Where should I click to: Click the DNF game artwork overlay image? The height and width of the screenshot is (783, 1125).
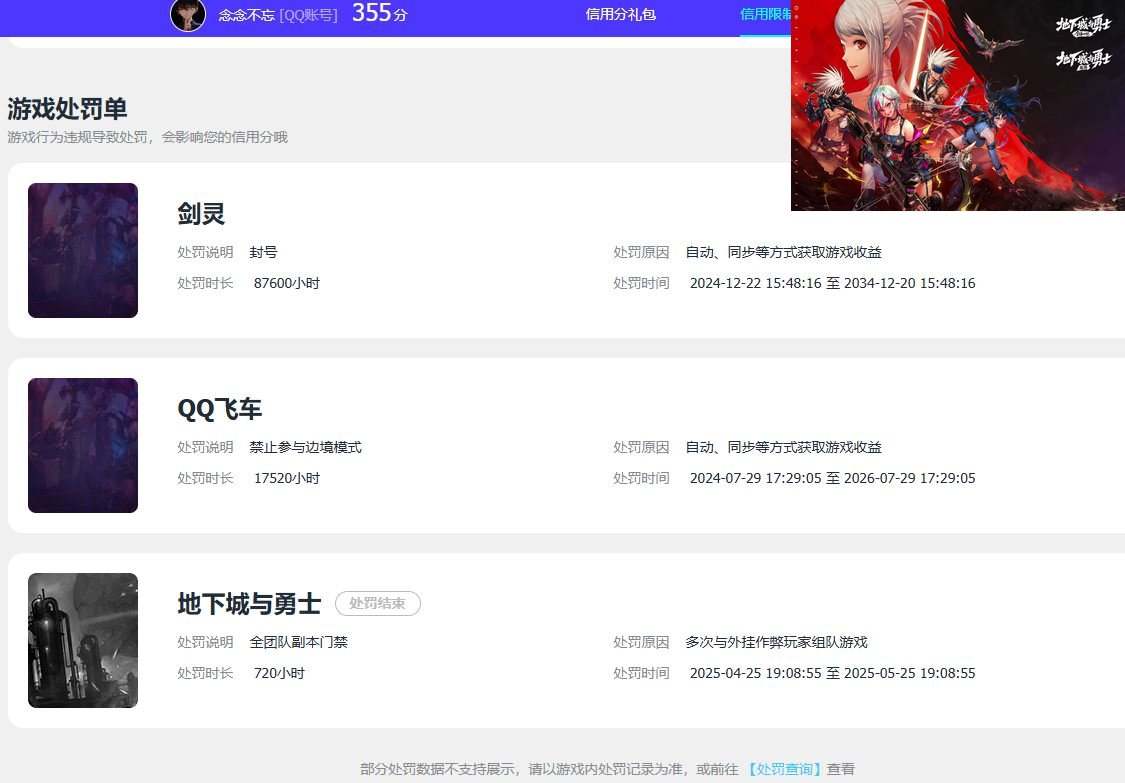[958, 105]
